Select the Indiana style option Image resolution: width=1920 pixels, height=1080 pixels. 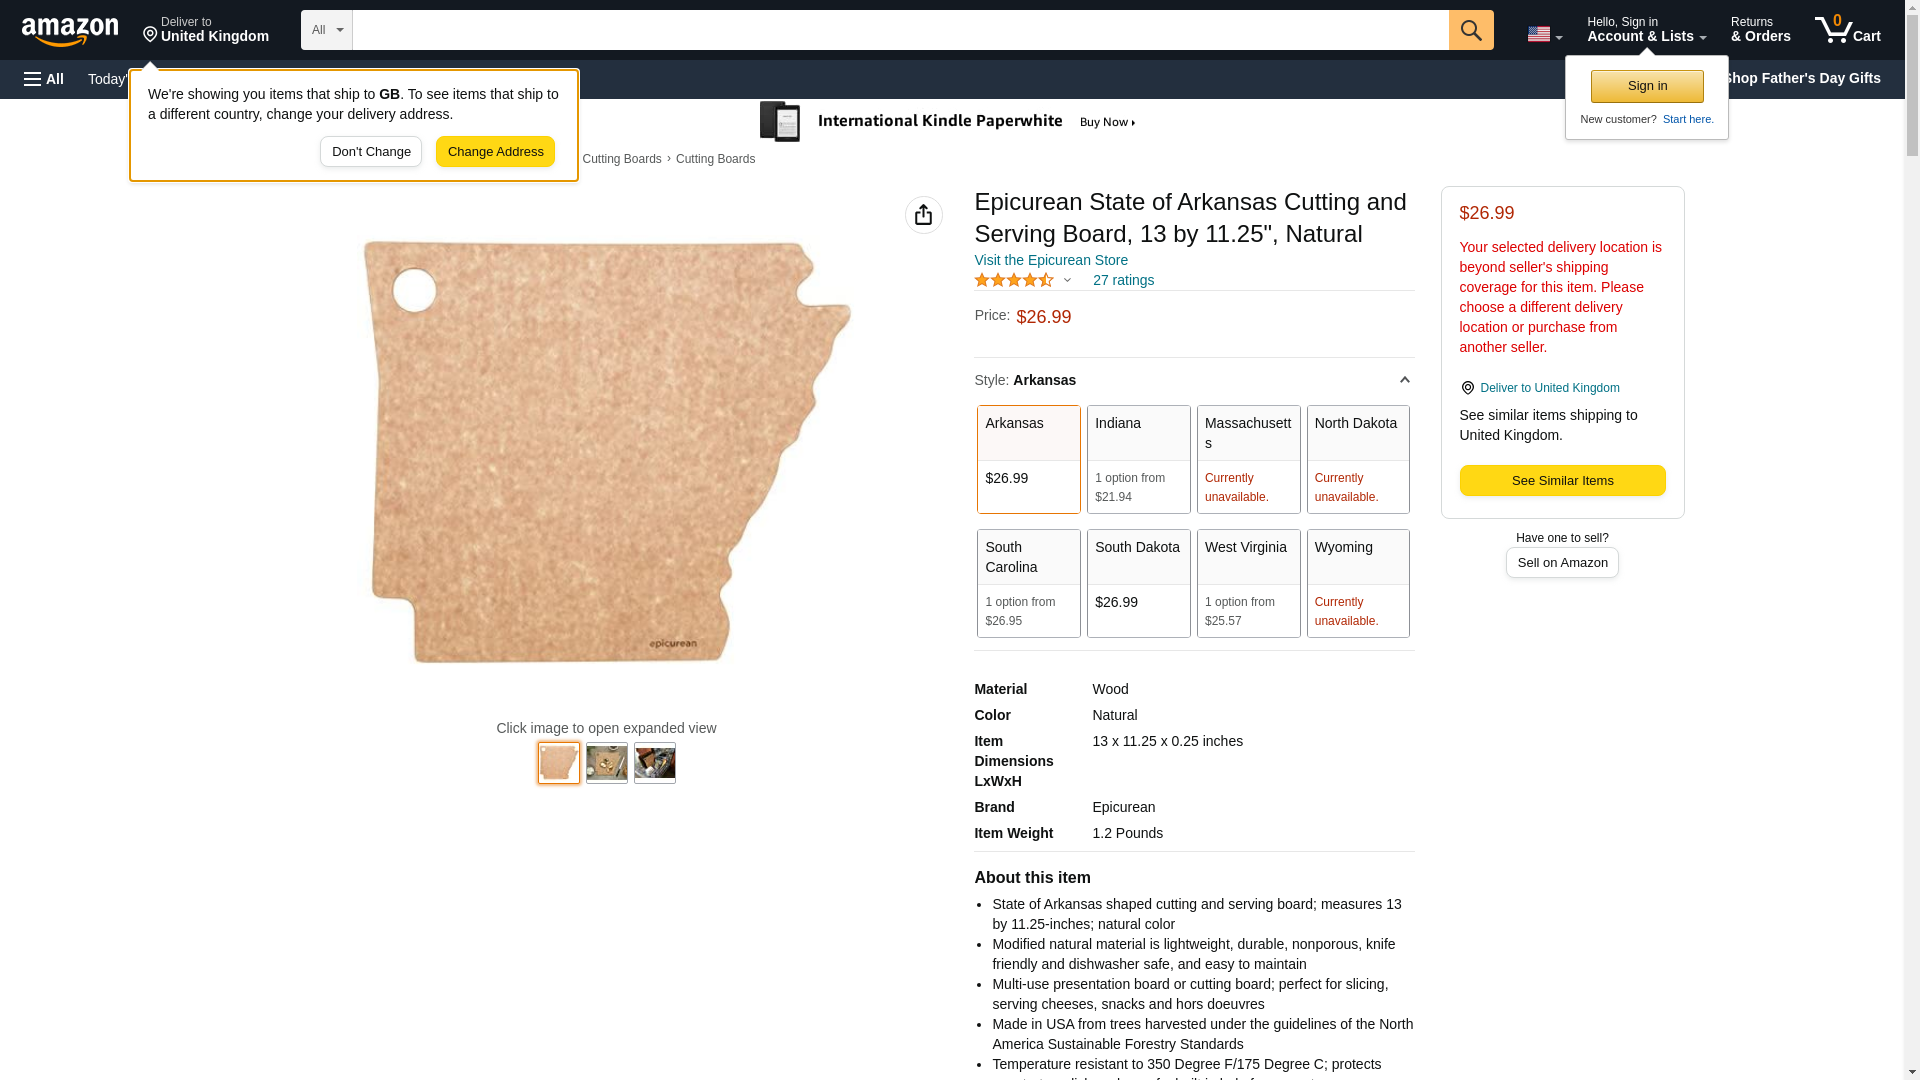(x=1138, y=459)
